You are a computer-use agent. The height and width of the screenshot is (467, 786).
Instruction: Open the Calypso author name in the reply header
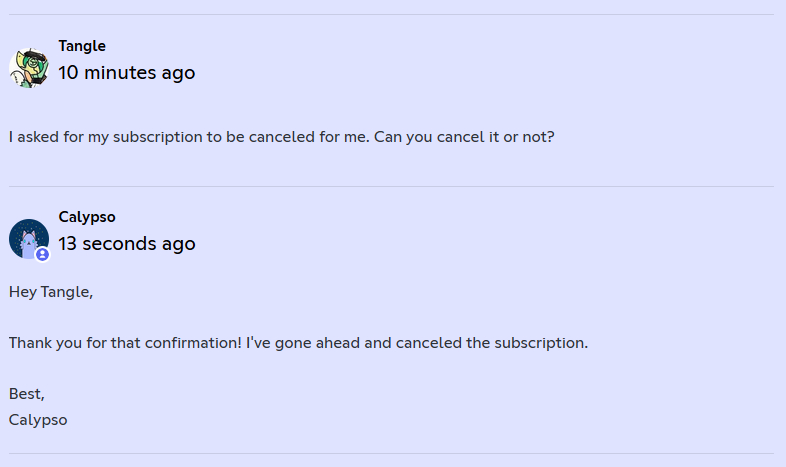(87, 217)
